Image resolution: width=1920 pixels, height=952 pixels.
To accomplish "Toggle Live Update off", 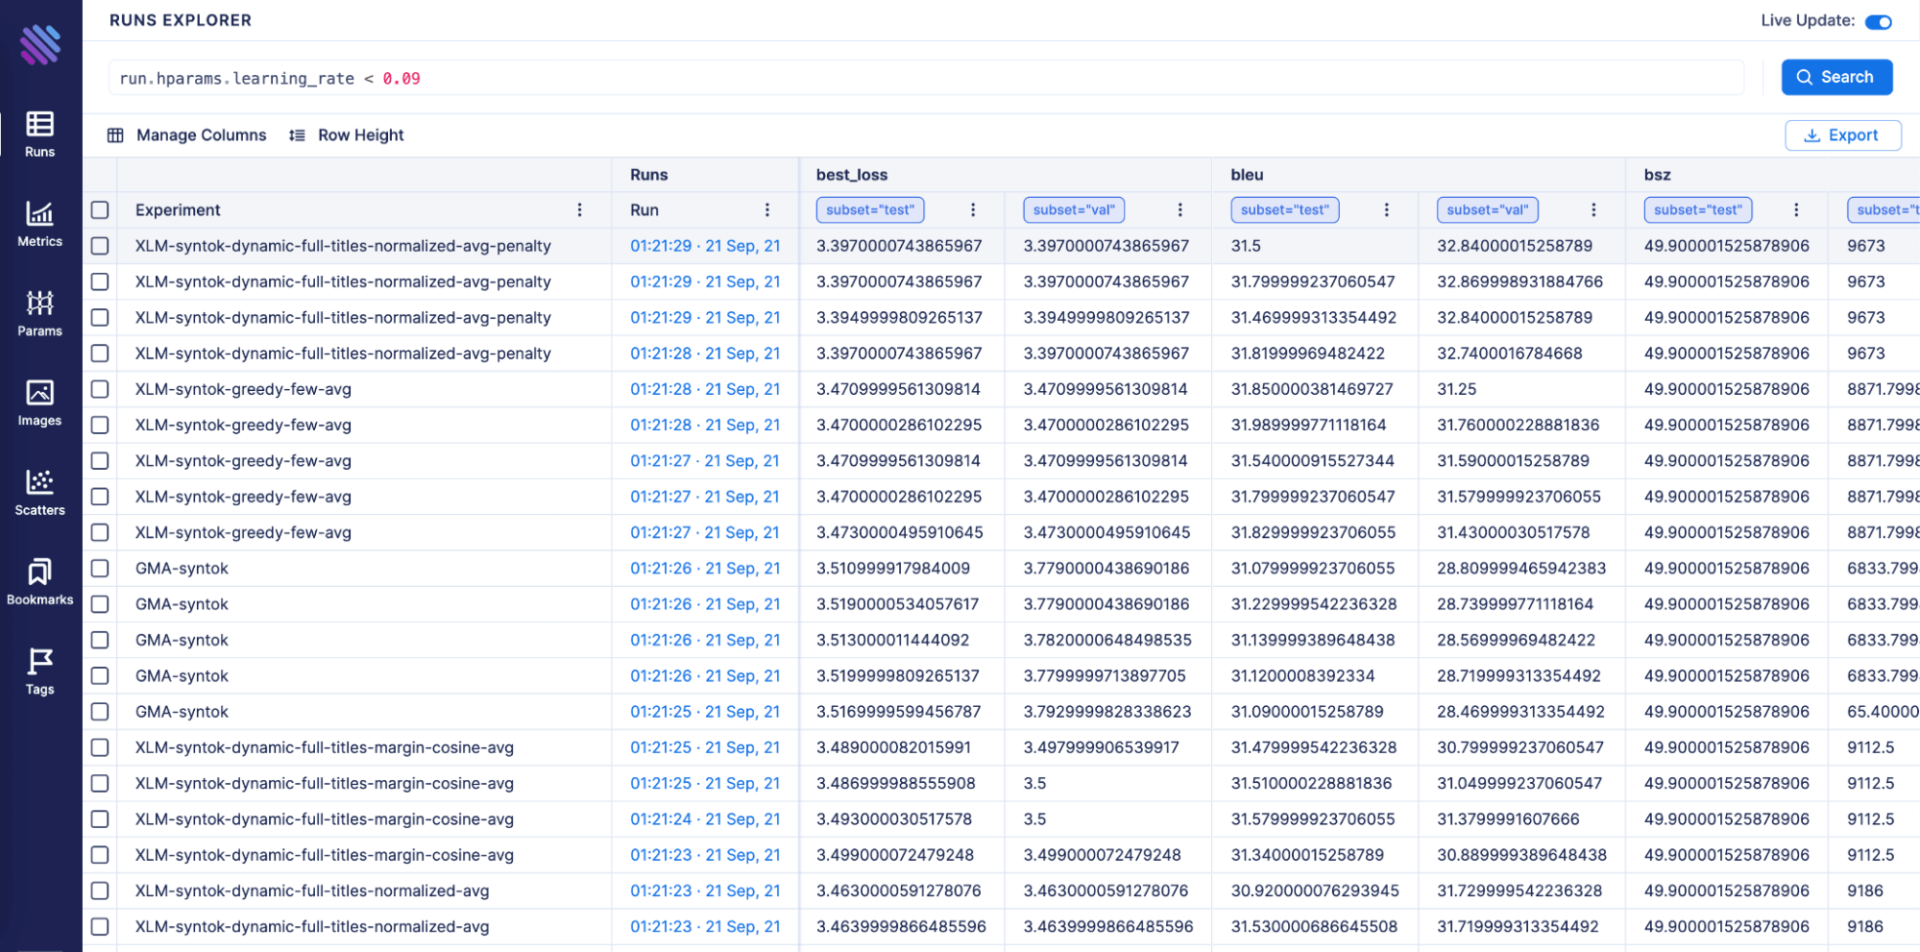I will pos(1878,20).
